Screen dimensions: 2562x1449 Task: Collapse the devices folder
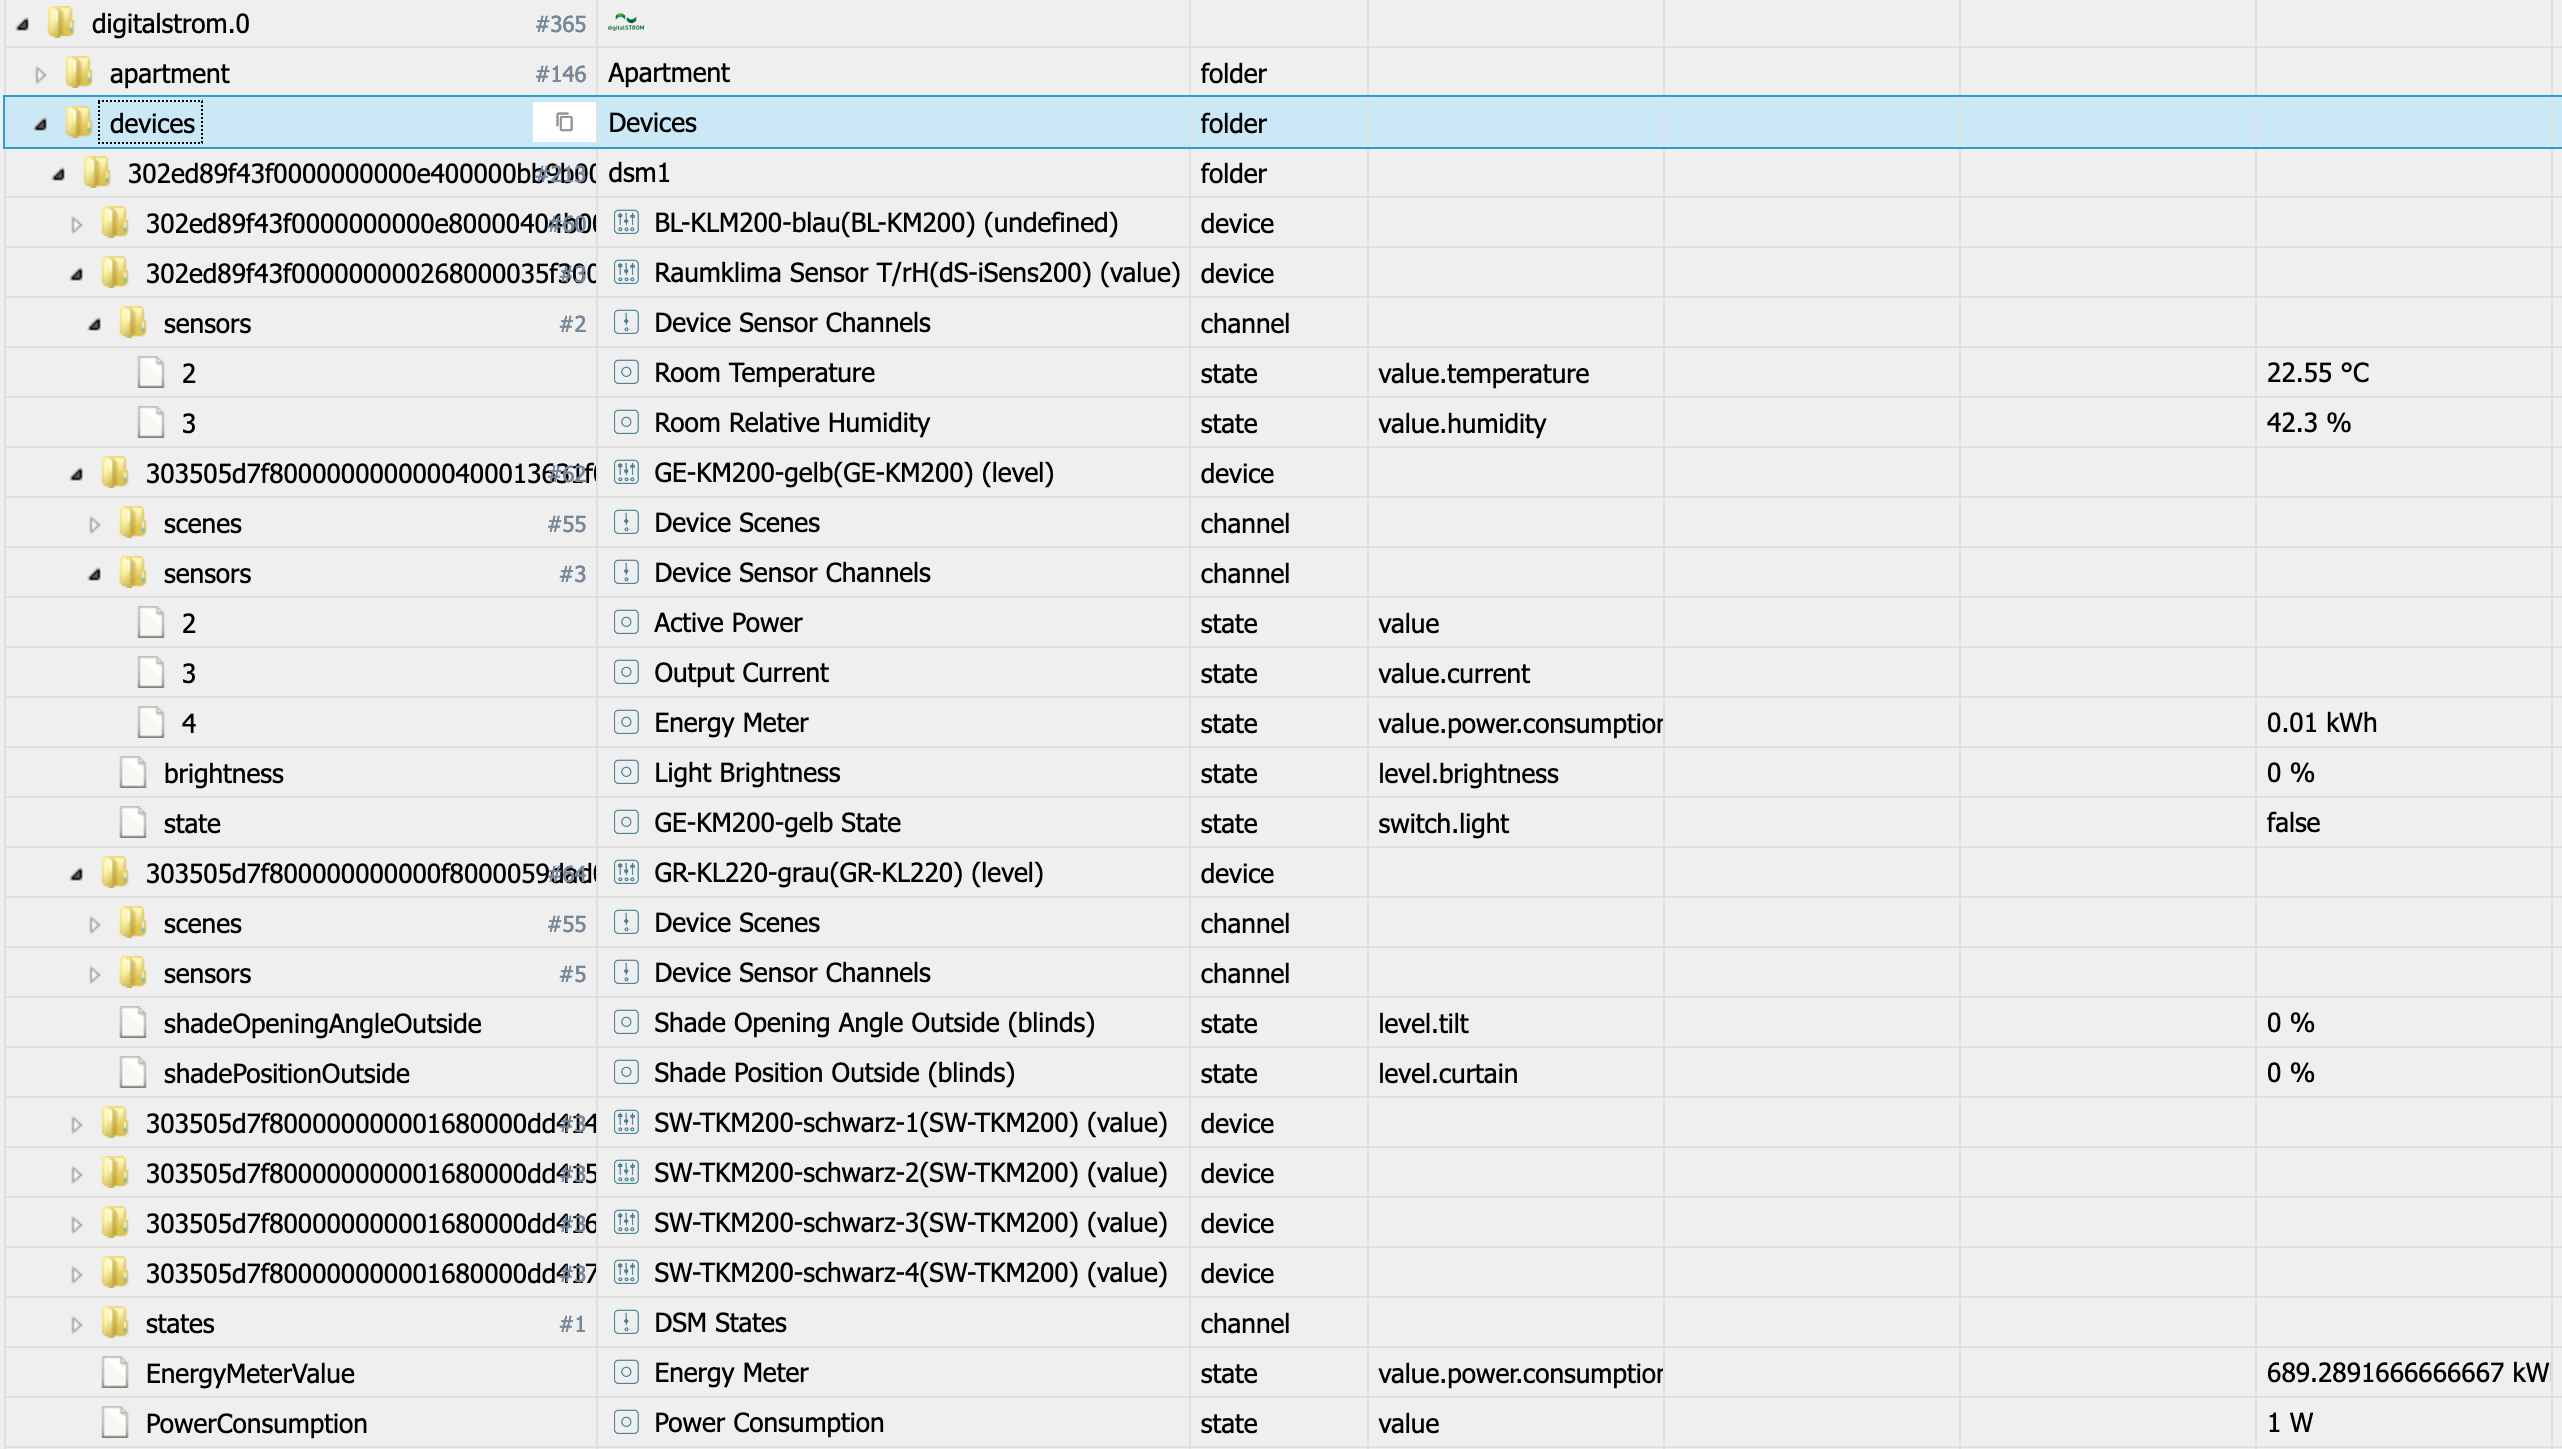pos(40,124)
